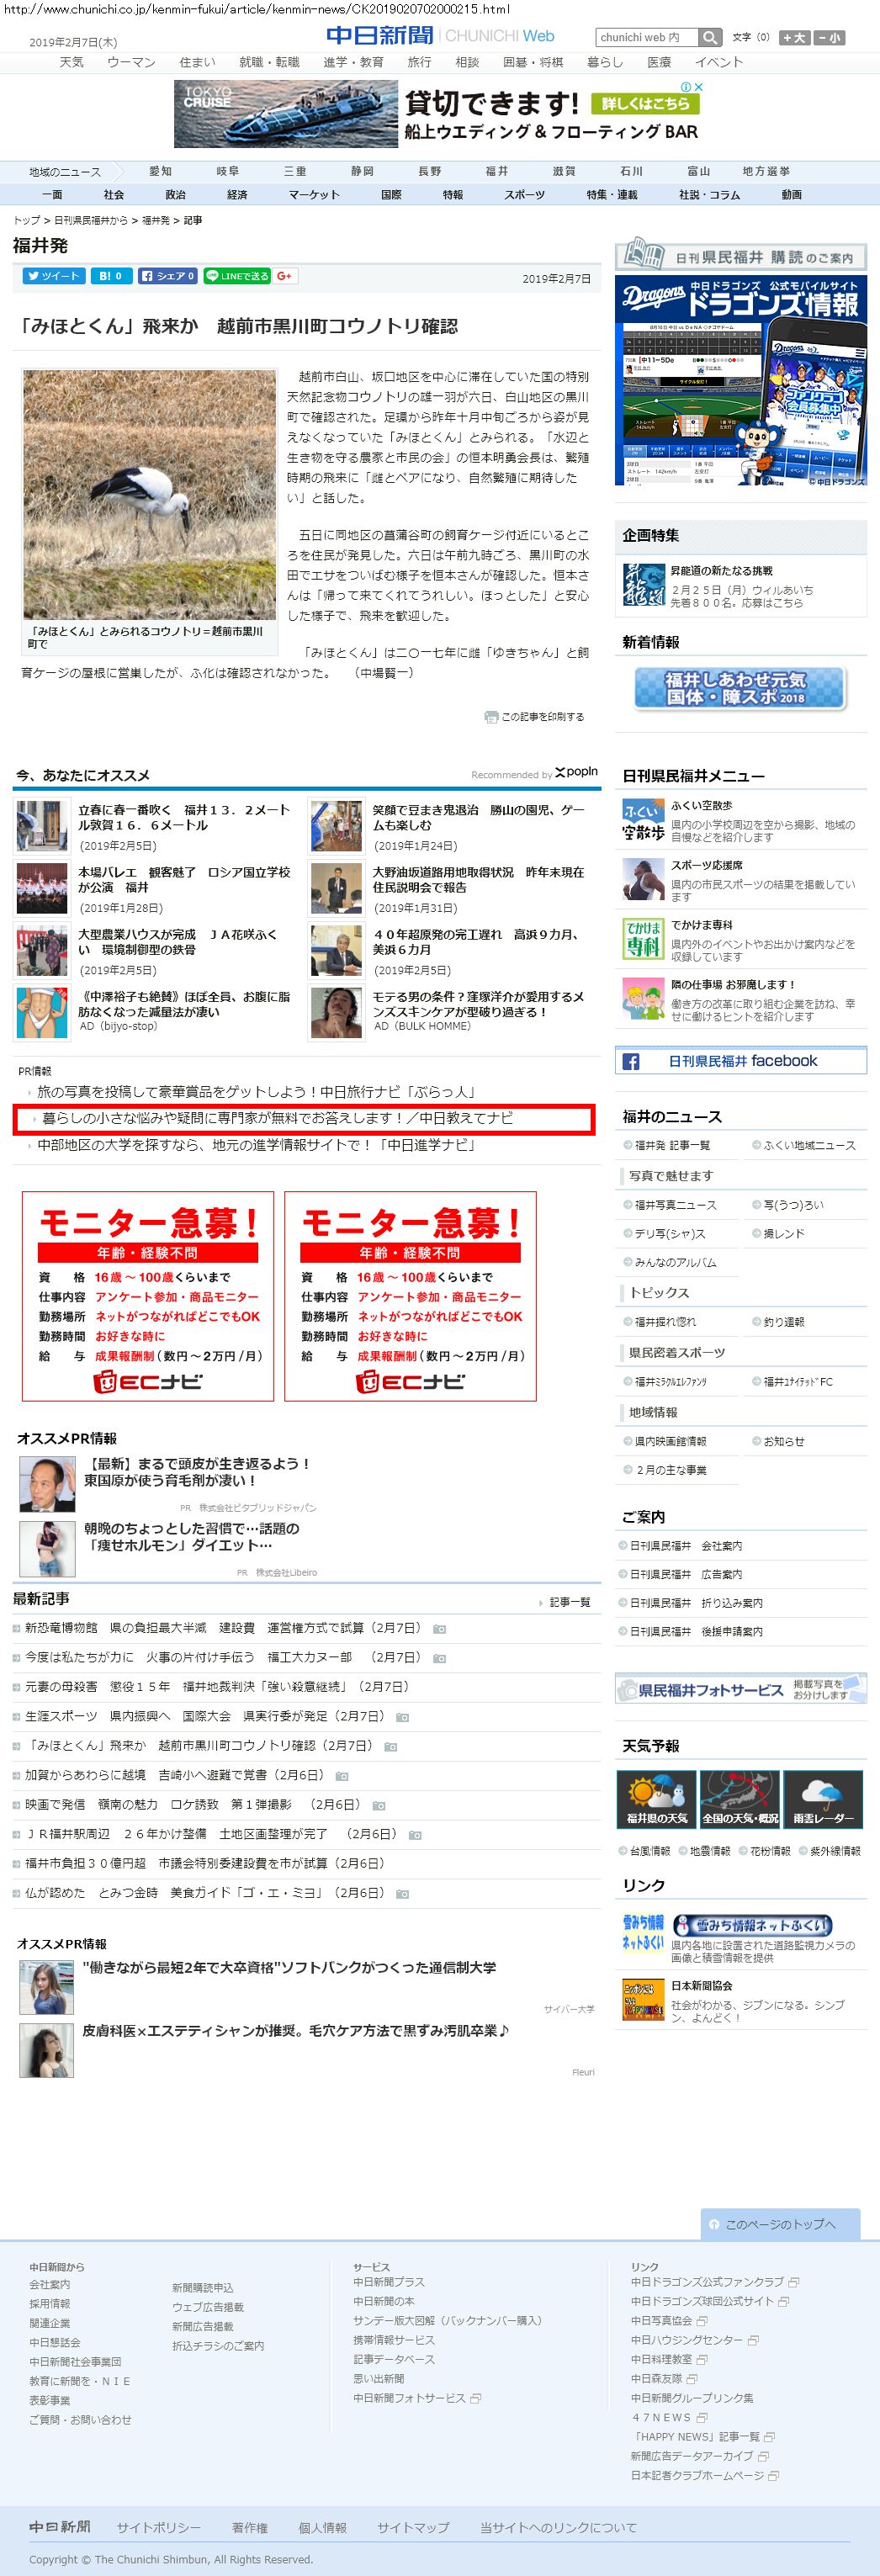880x2576 pixels.
Task: Select the スポーツ news category
Action: (x=524, y=194)
